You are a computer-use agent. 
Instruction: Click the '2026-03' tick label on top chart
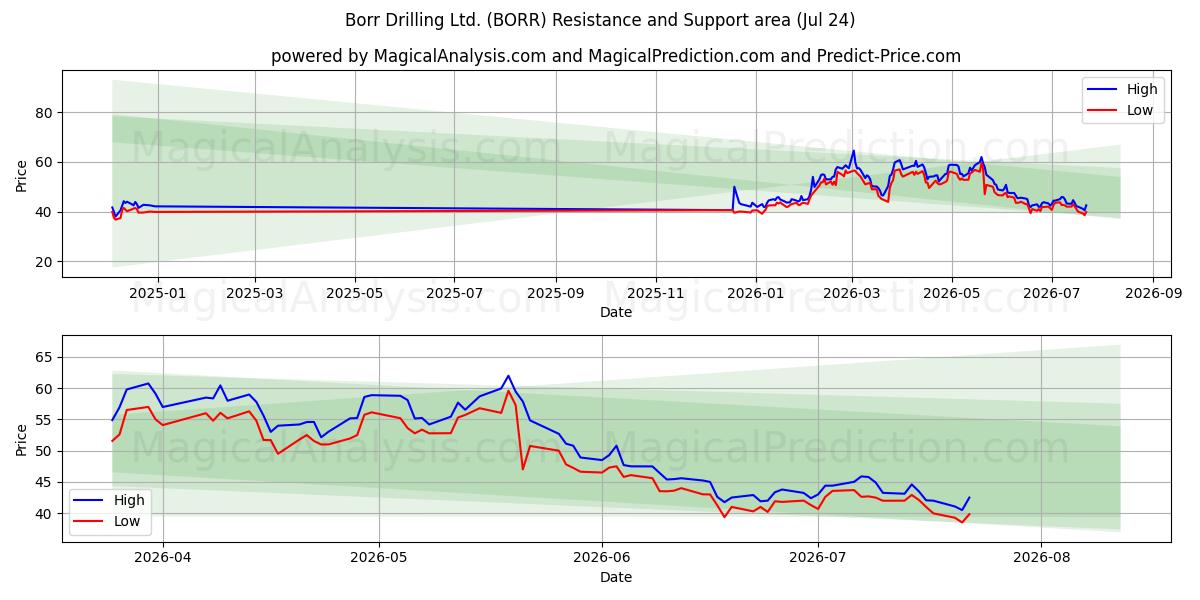point(853,294)
